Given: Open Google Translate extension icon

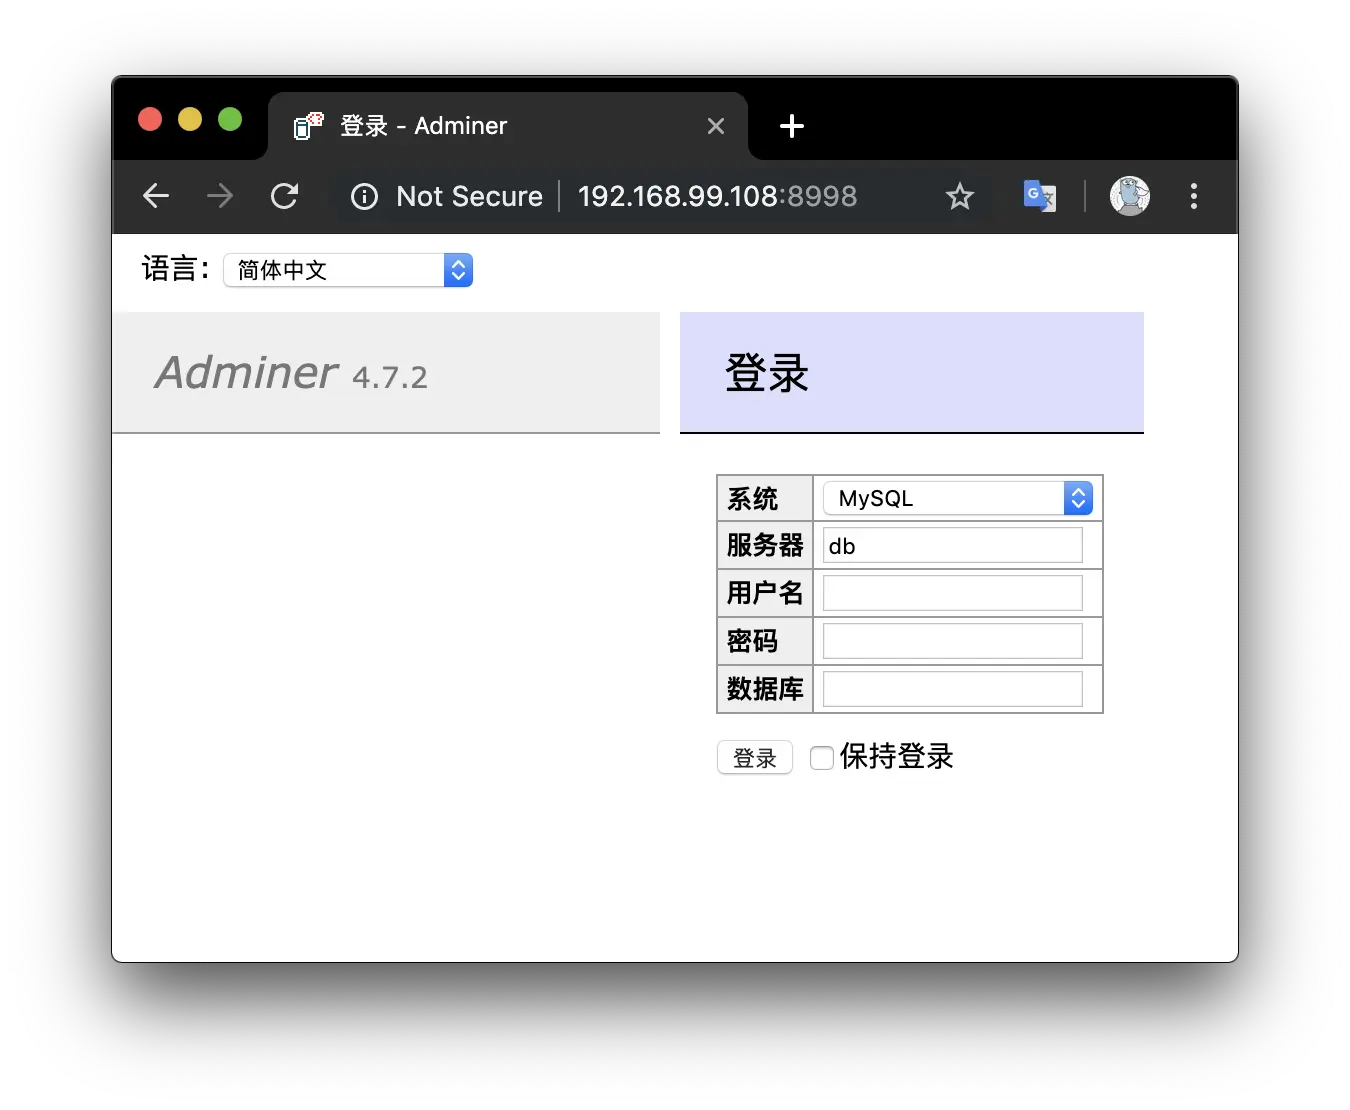Looking at the screenshot, I should [1039, 196].
